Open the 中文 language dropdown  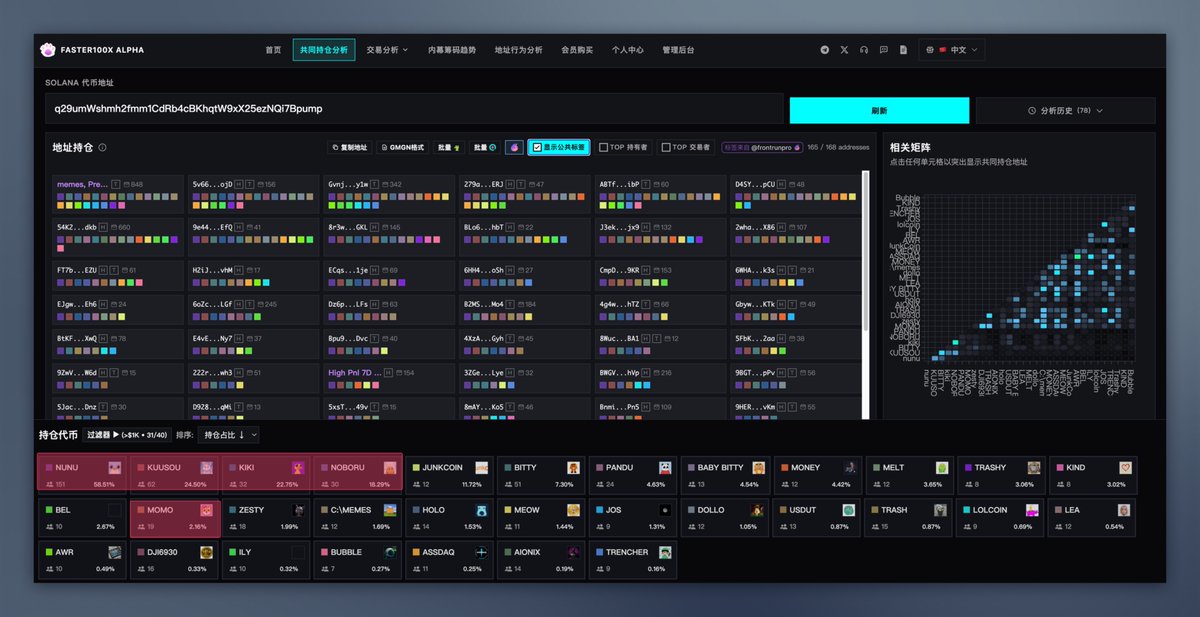click(x=952, y=49)
